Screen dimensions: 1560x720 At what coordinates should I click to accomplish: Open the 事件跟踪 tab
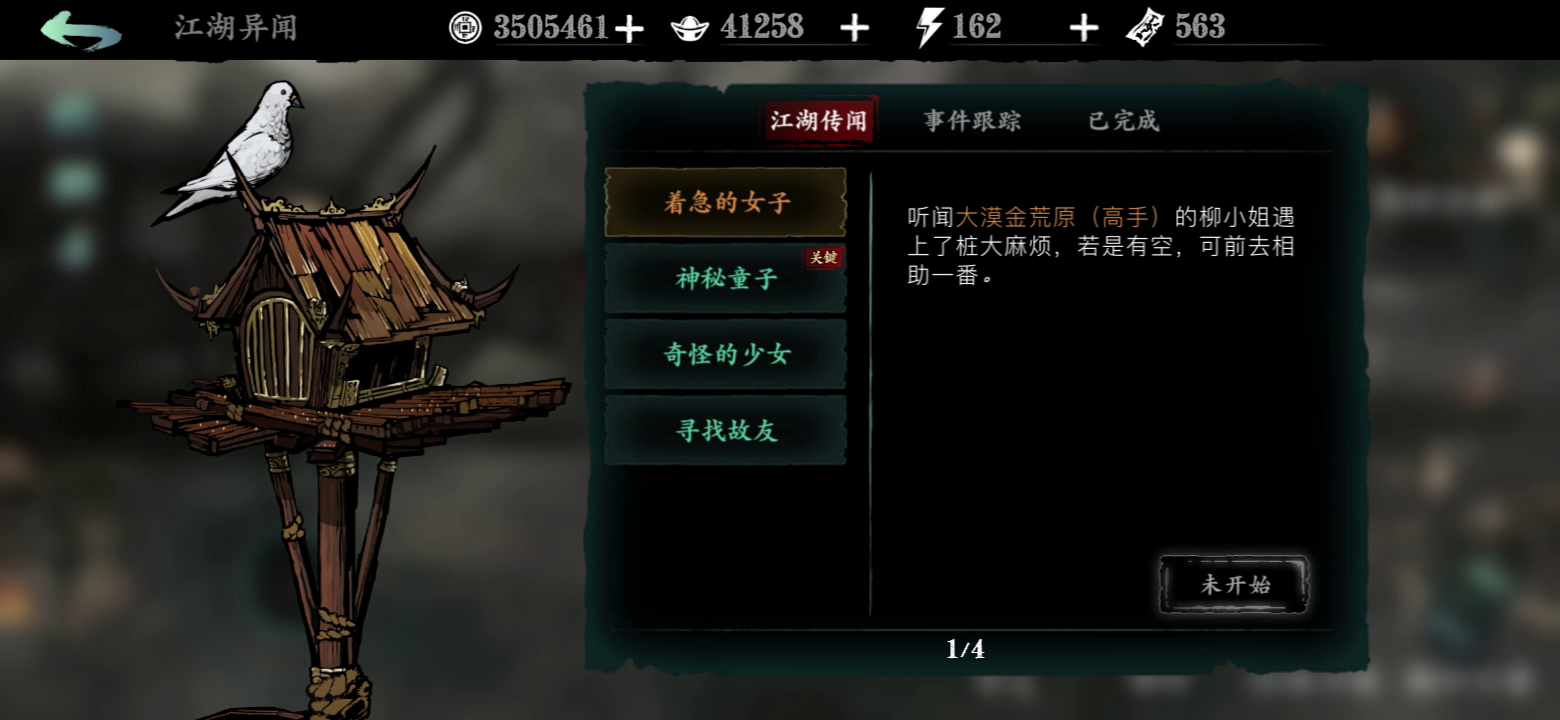(972, 121)
